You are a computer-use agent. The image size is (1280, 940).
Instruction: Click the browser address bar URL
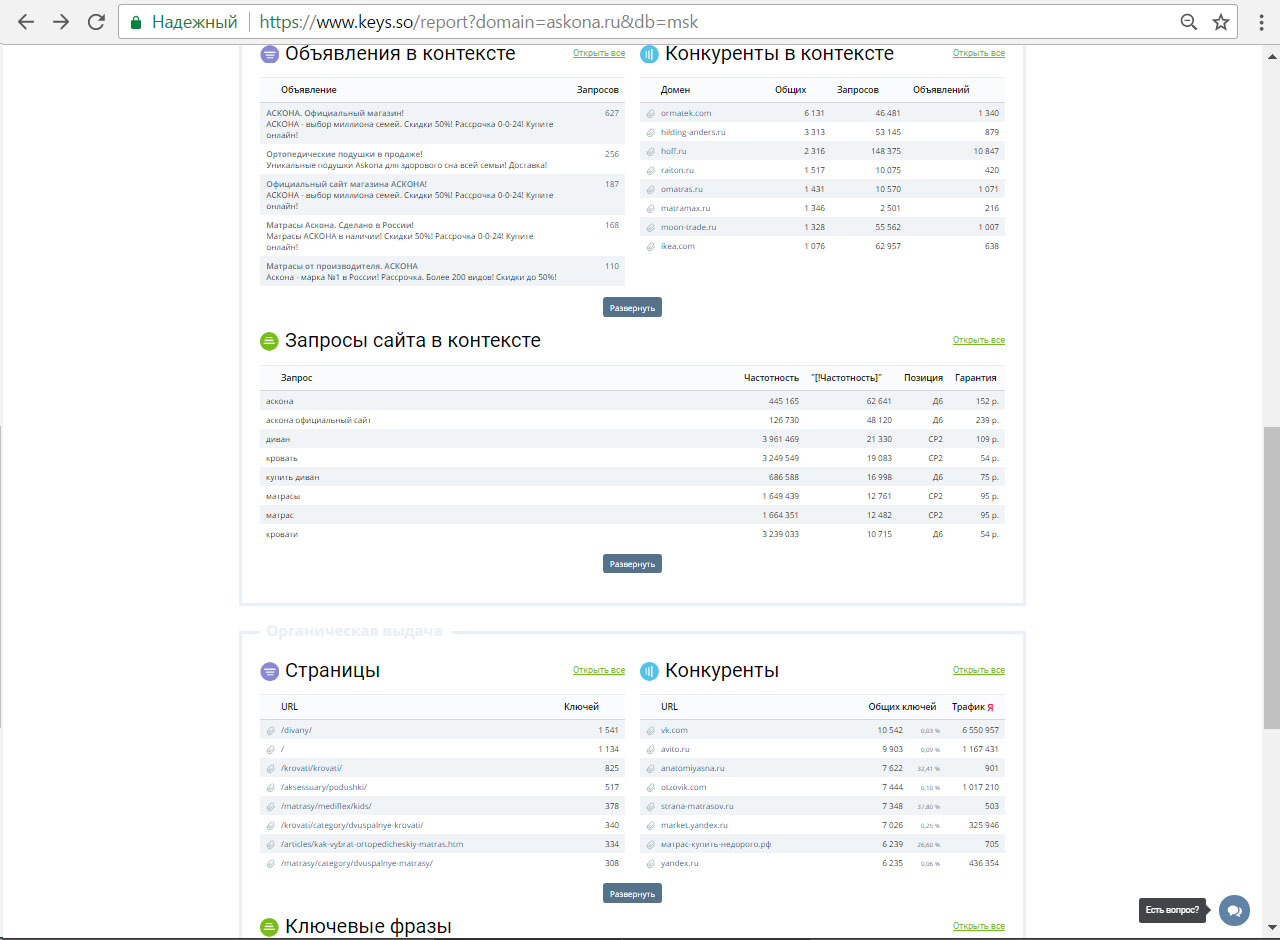(480, 22)
